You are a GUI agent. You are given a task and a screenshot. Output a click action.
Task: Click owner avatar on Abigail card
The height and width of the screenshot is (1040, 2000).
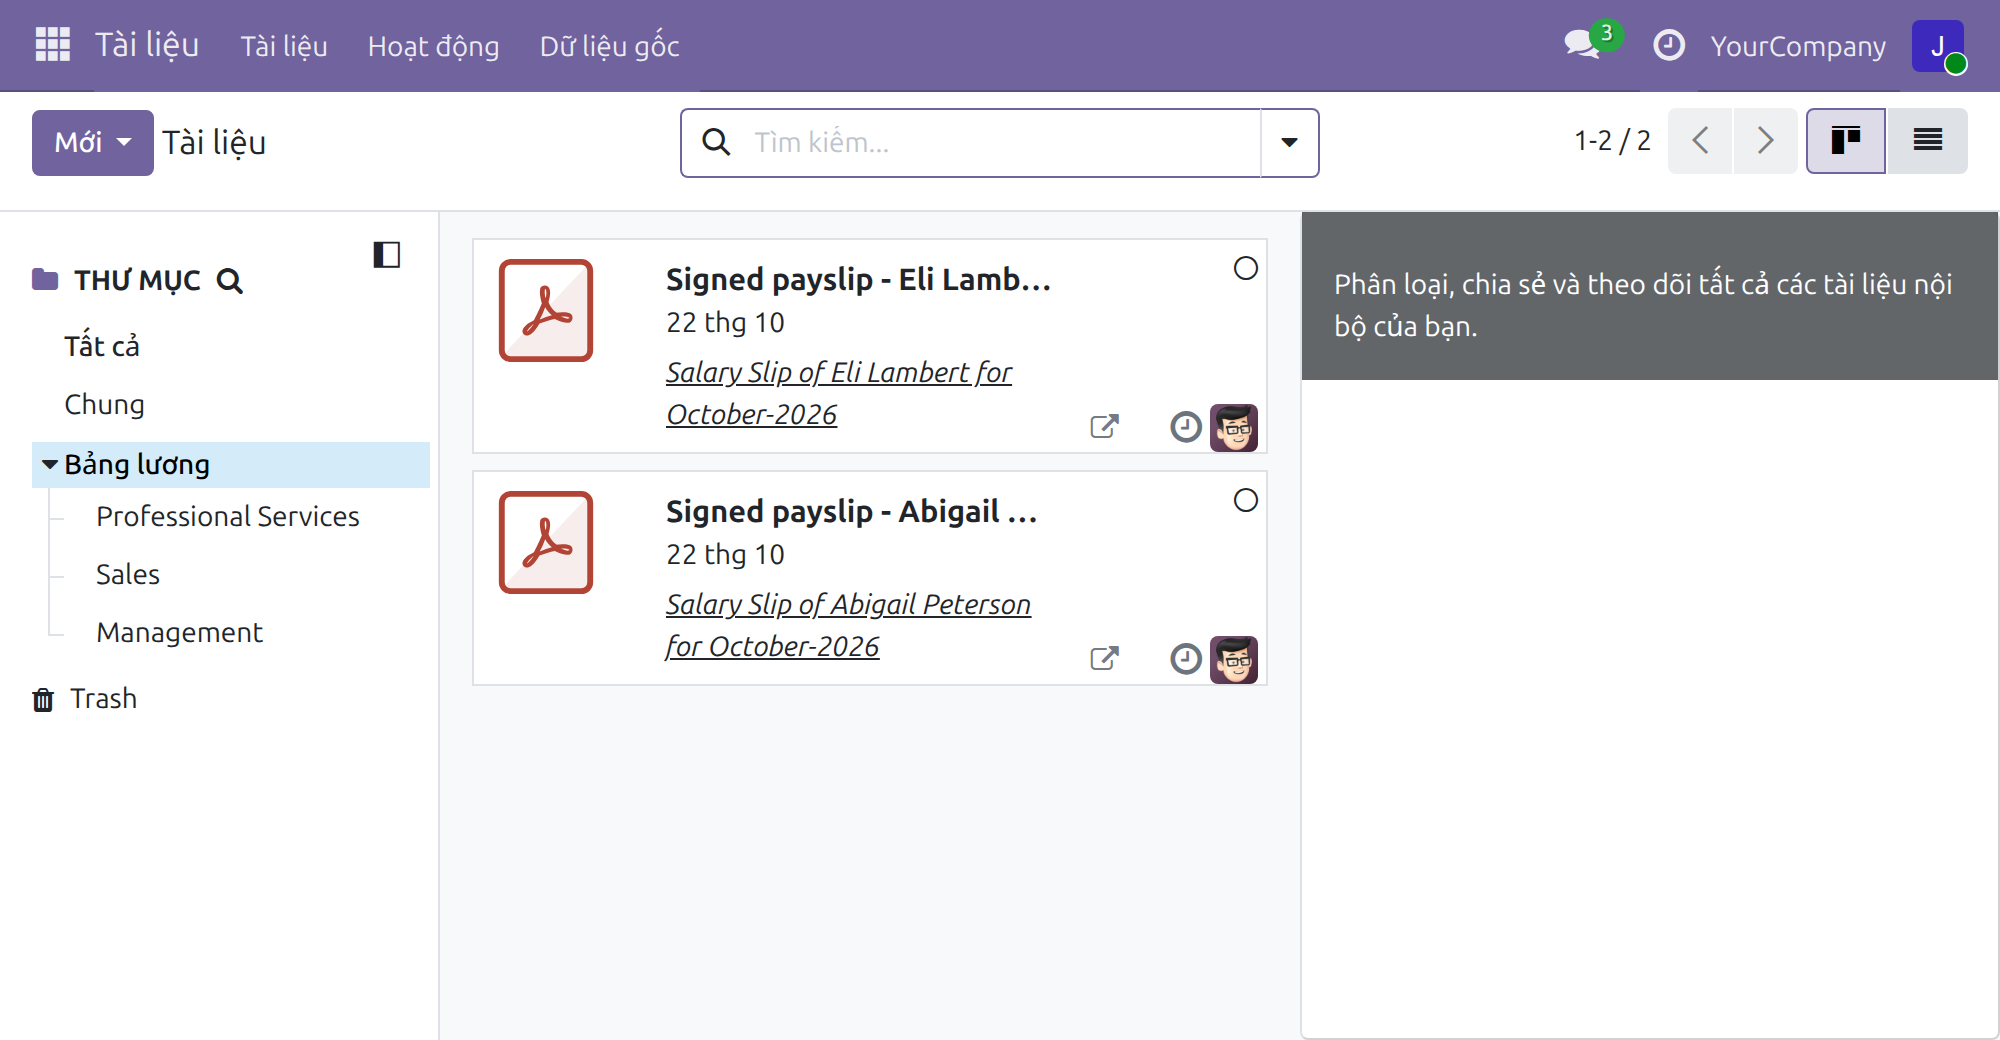(1234, 660)
